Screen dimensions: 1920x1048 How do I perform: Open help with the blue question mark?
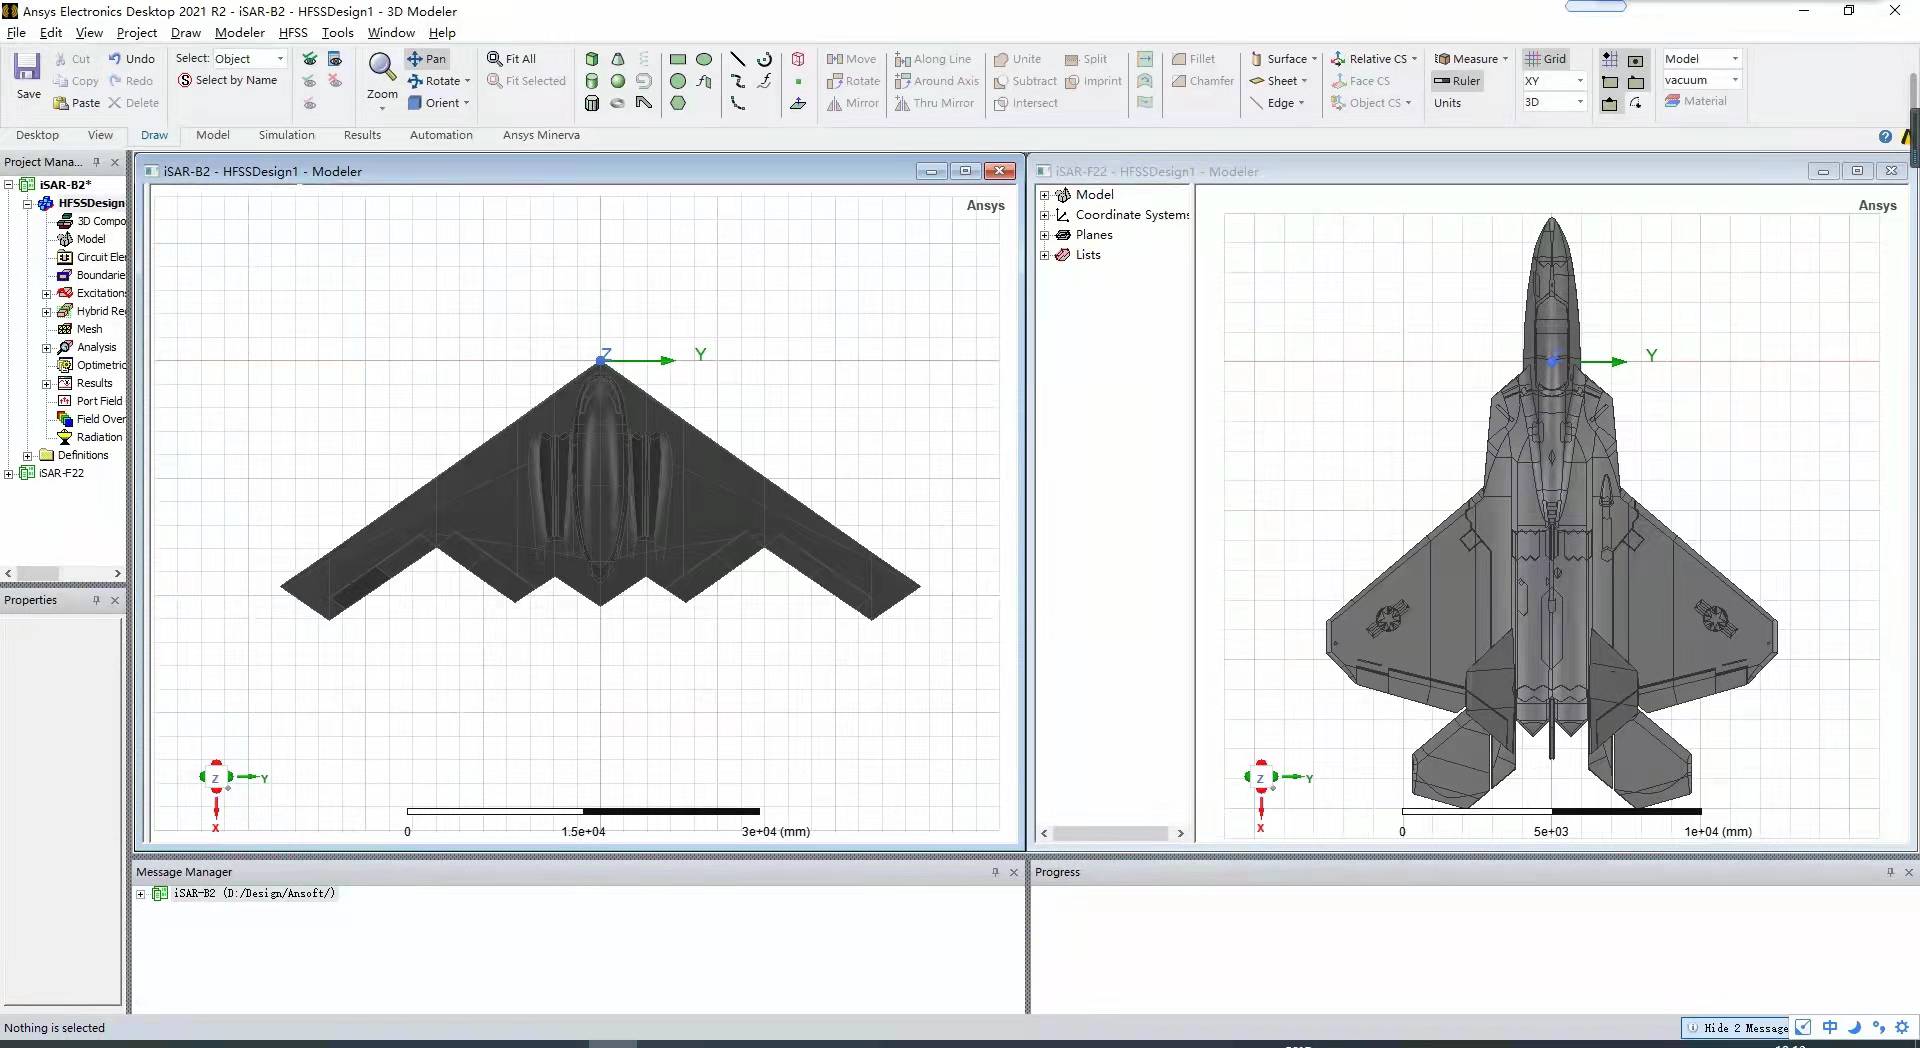pyautogui.click(x=1885, y=136)
